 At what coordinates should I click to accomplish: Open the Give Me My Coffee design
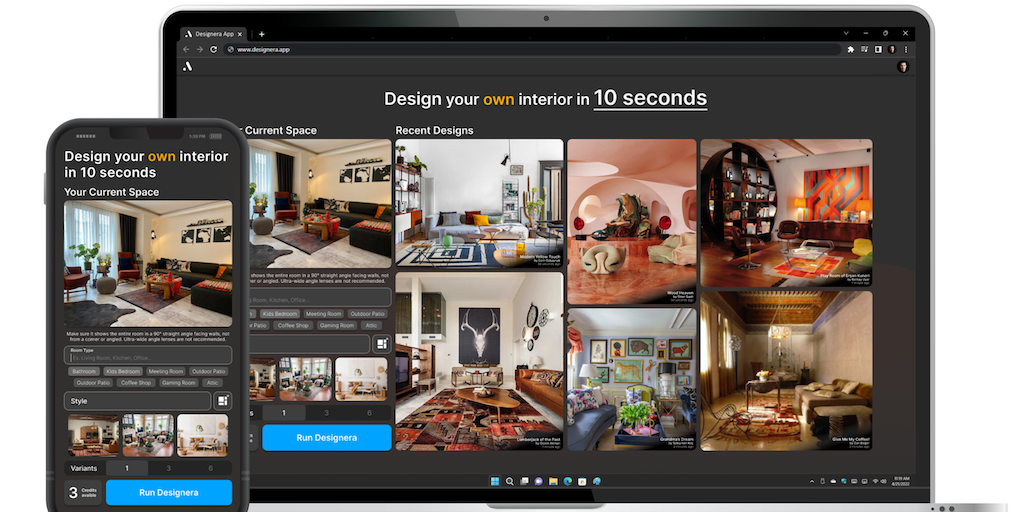tap(786, 371)
